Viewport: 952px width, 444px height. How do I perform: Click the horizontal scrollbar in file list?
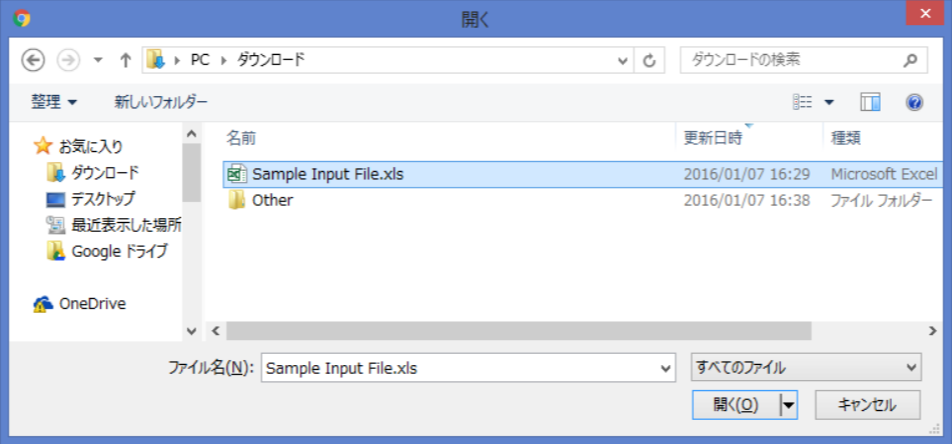(518, 331)
